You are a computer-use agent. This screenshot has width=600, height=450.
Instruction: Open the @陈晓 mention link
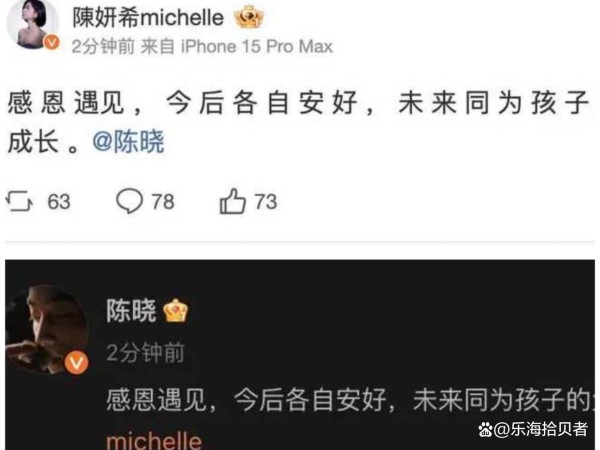[129, 142]
